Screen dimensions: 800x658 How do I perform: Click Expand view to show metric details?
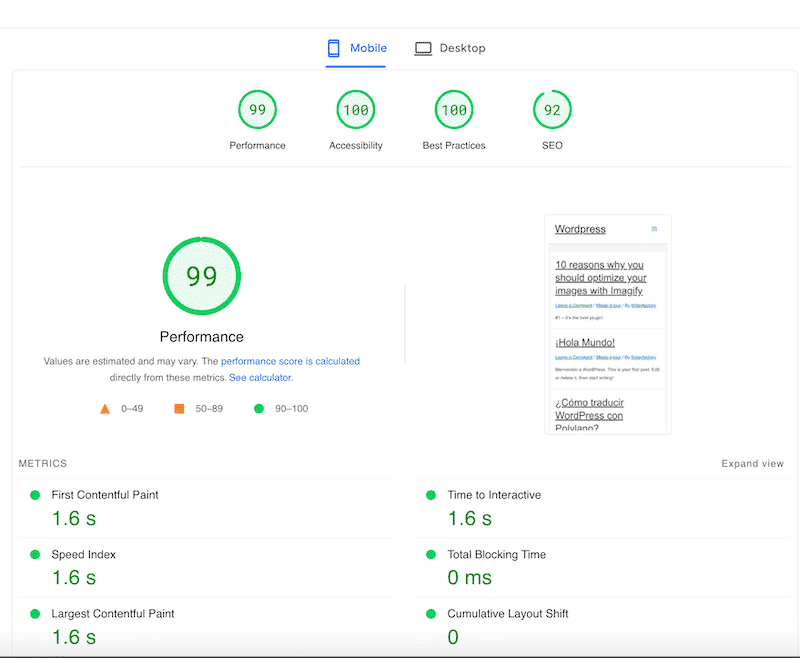[752, 463]
